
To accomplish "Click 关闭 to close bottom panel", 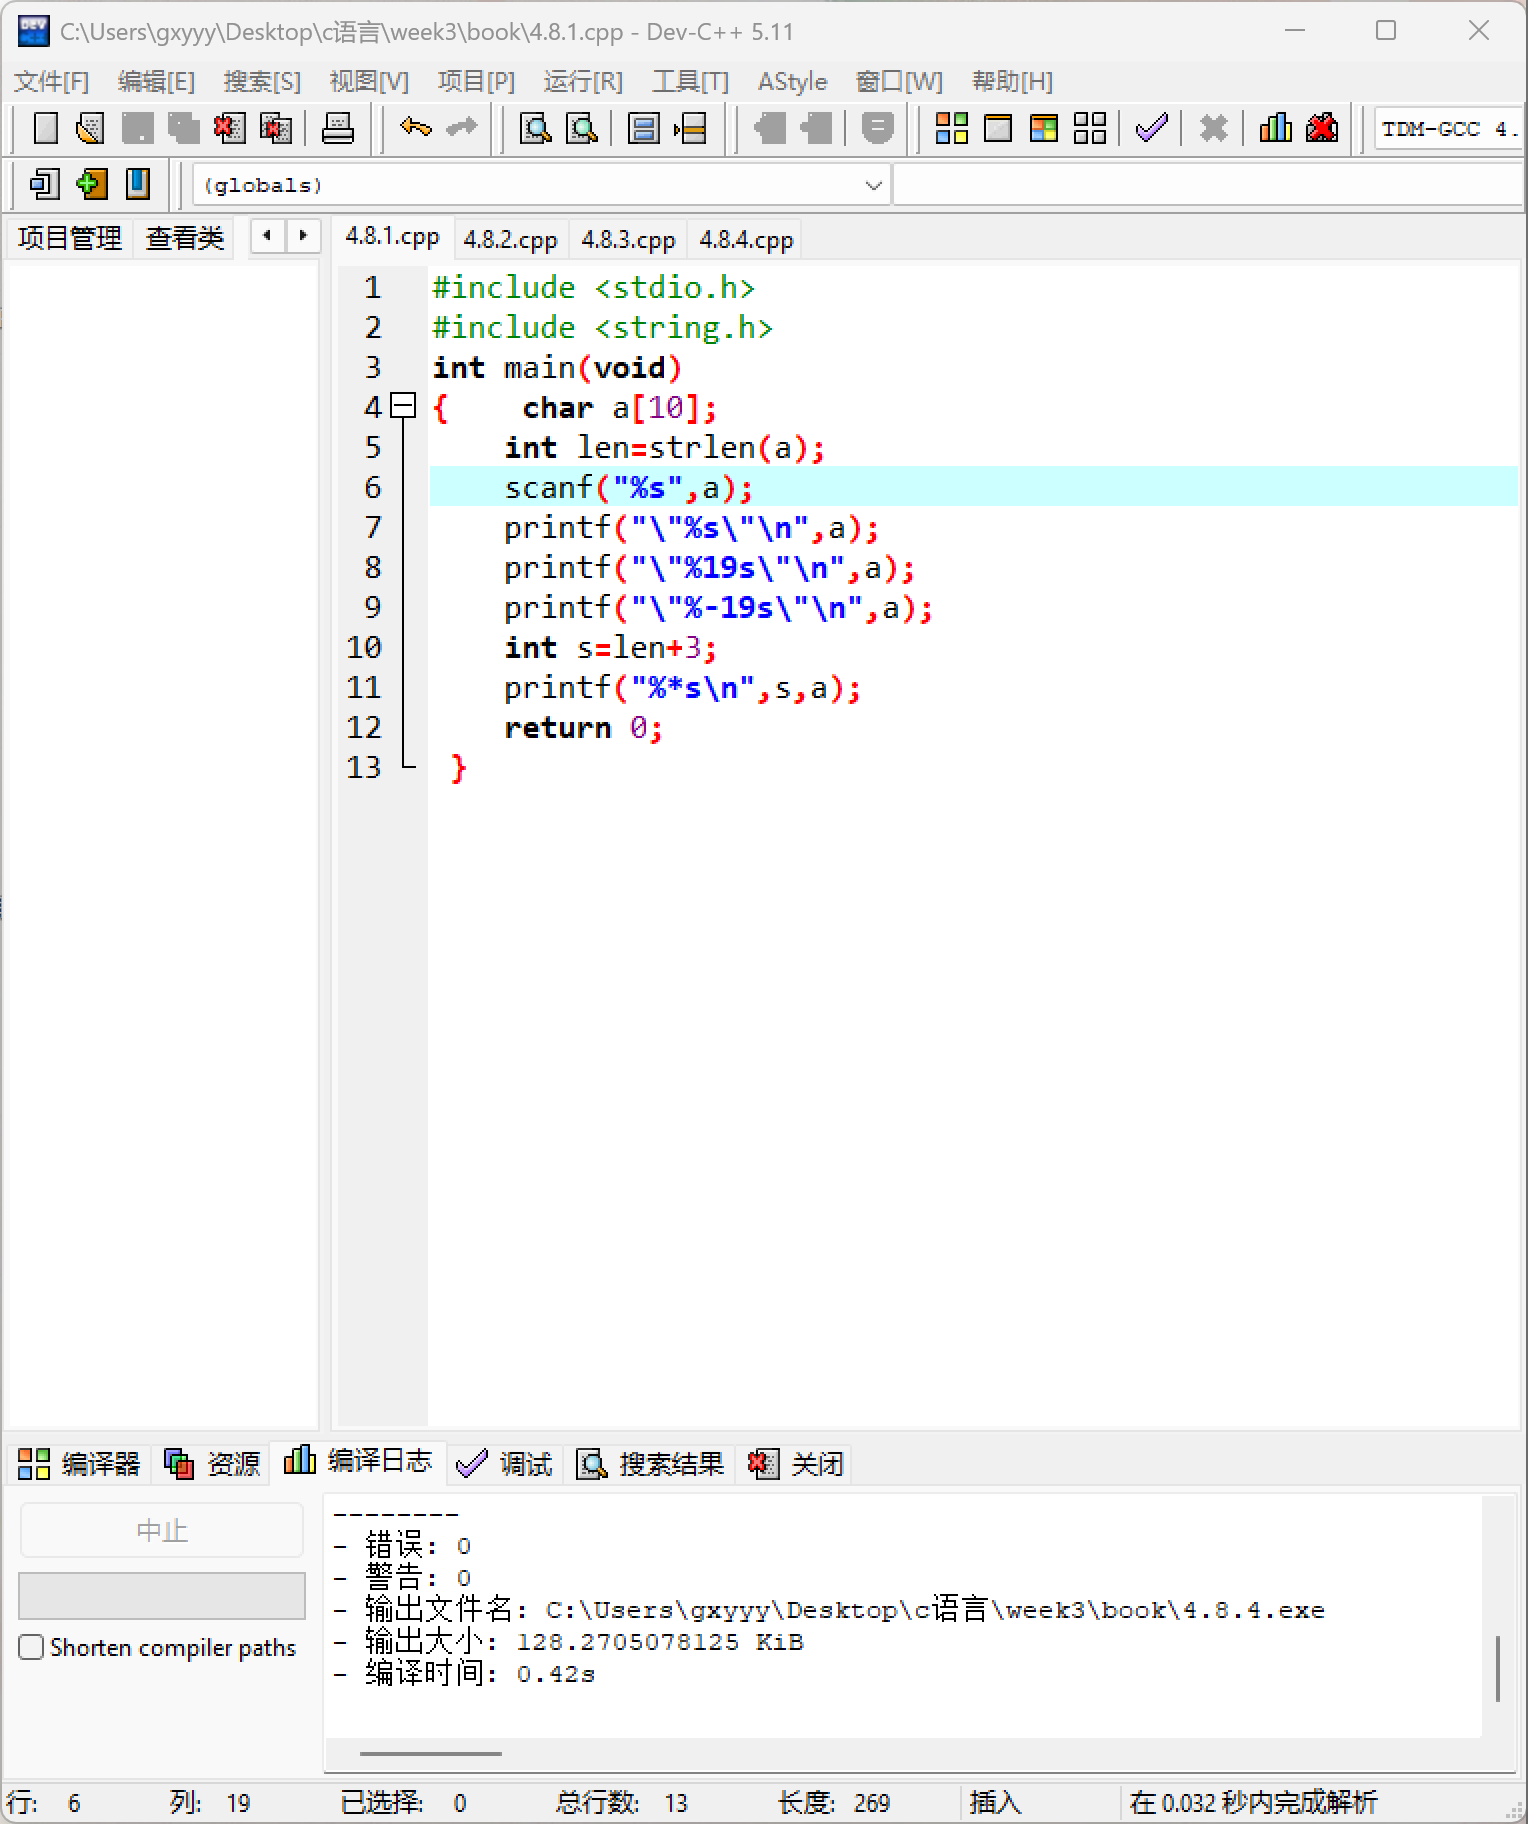I will click(x=796, y=1464).
